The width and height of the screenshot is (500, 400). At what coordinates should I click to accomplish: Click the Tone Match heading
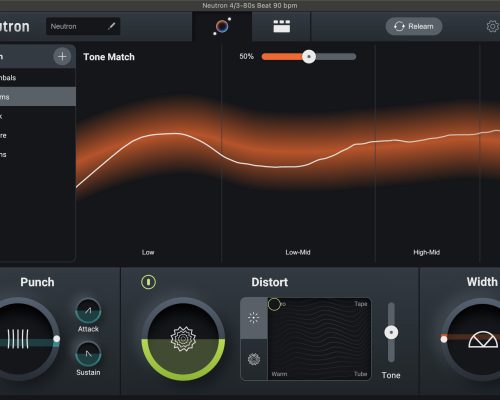point(109,57)
